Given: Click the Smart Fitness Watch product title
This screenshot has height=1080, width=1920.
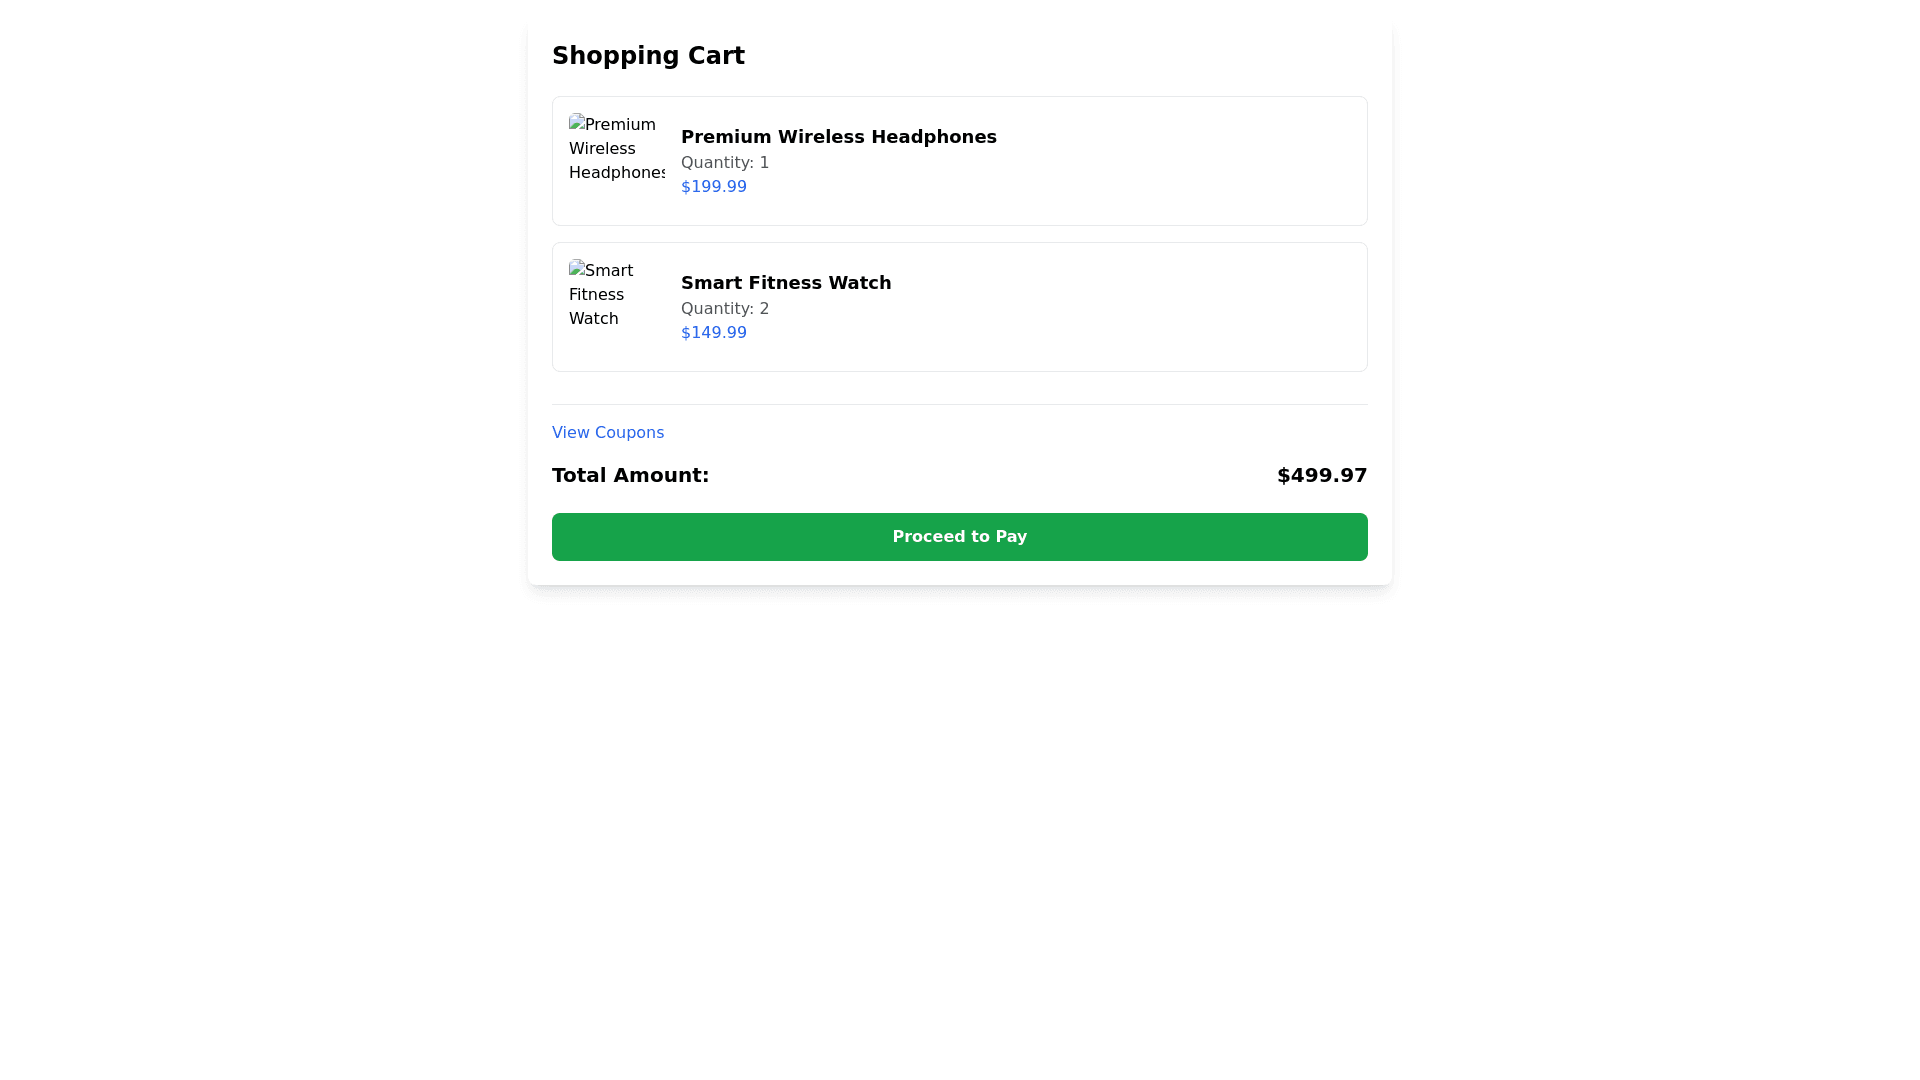Looking at the screenshot, I should pos(785,283).
